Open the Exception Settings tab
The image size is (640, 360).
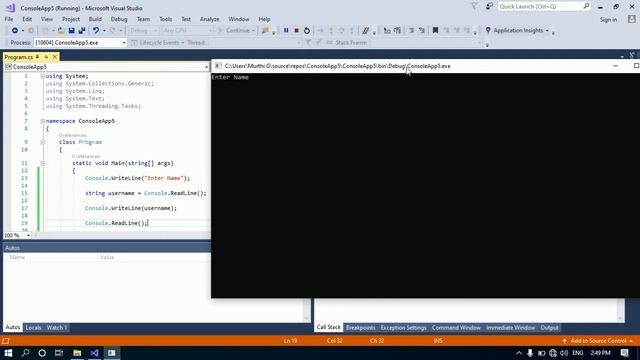[403, 328]
